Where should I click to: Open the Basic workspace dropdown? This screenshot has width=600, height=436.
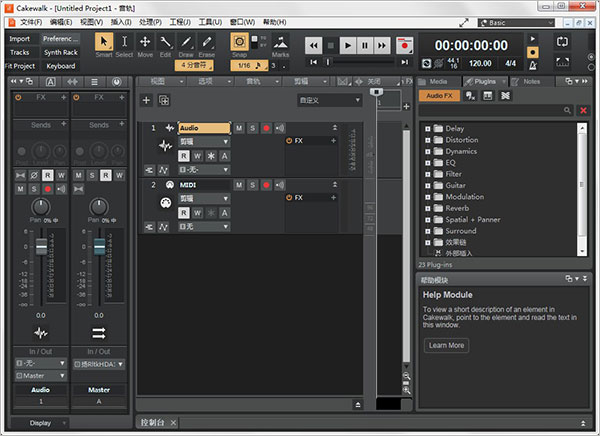pos(516,23)
